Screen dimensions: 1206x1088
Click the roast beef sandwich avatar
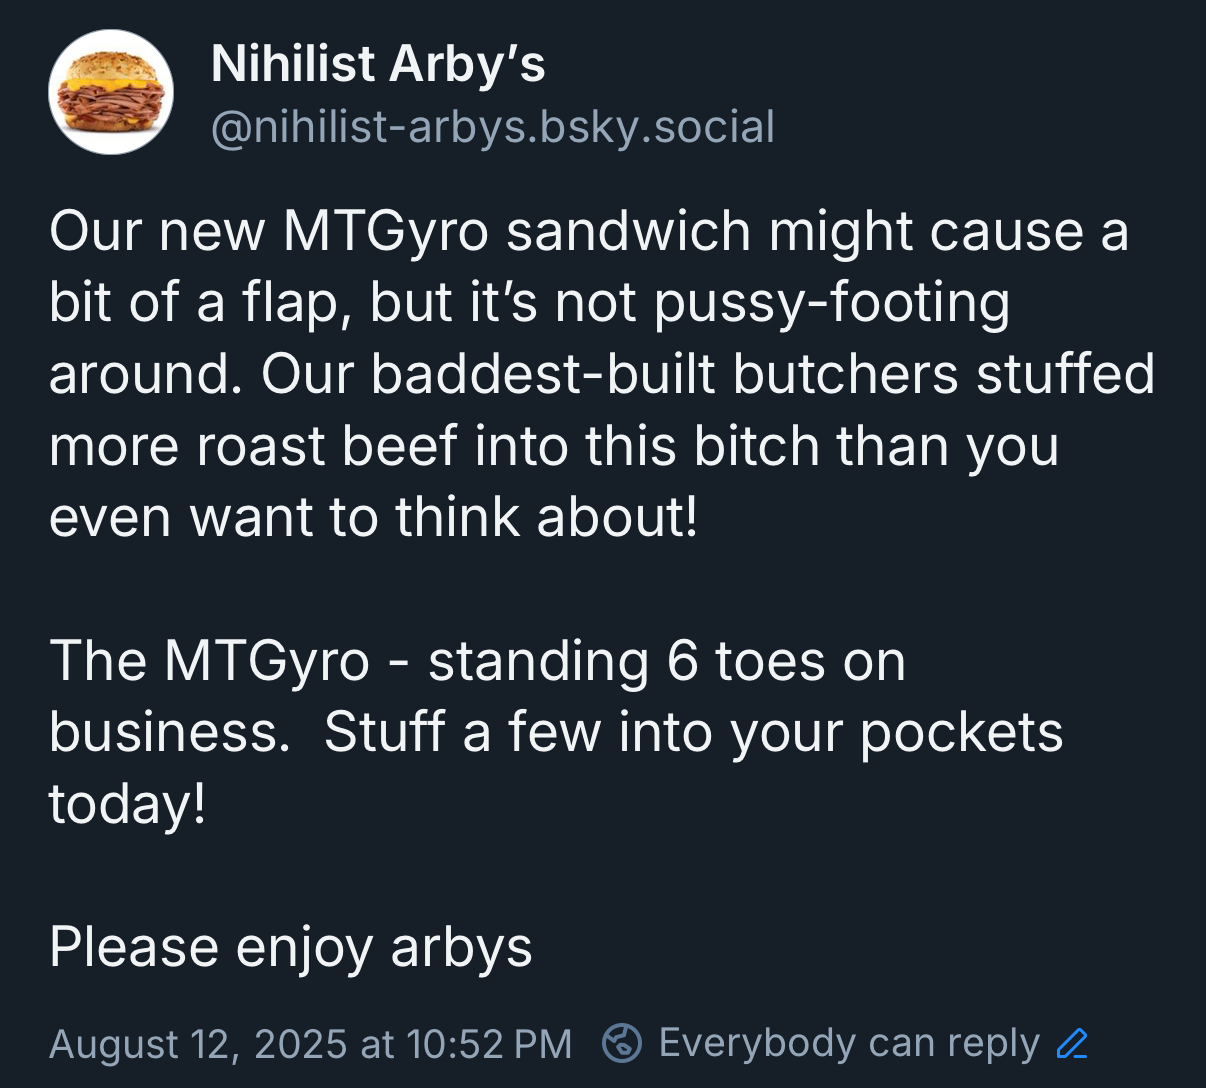click(x=111, y=92)
